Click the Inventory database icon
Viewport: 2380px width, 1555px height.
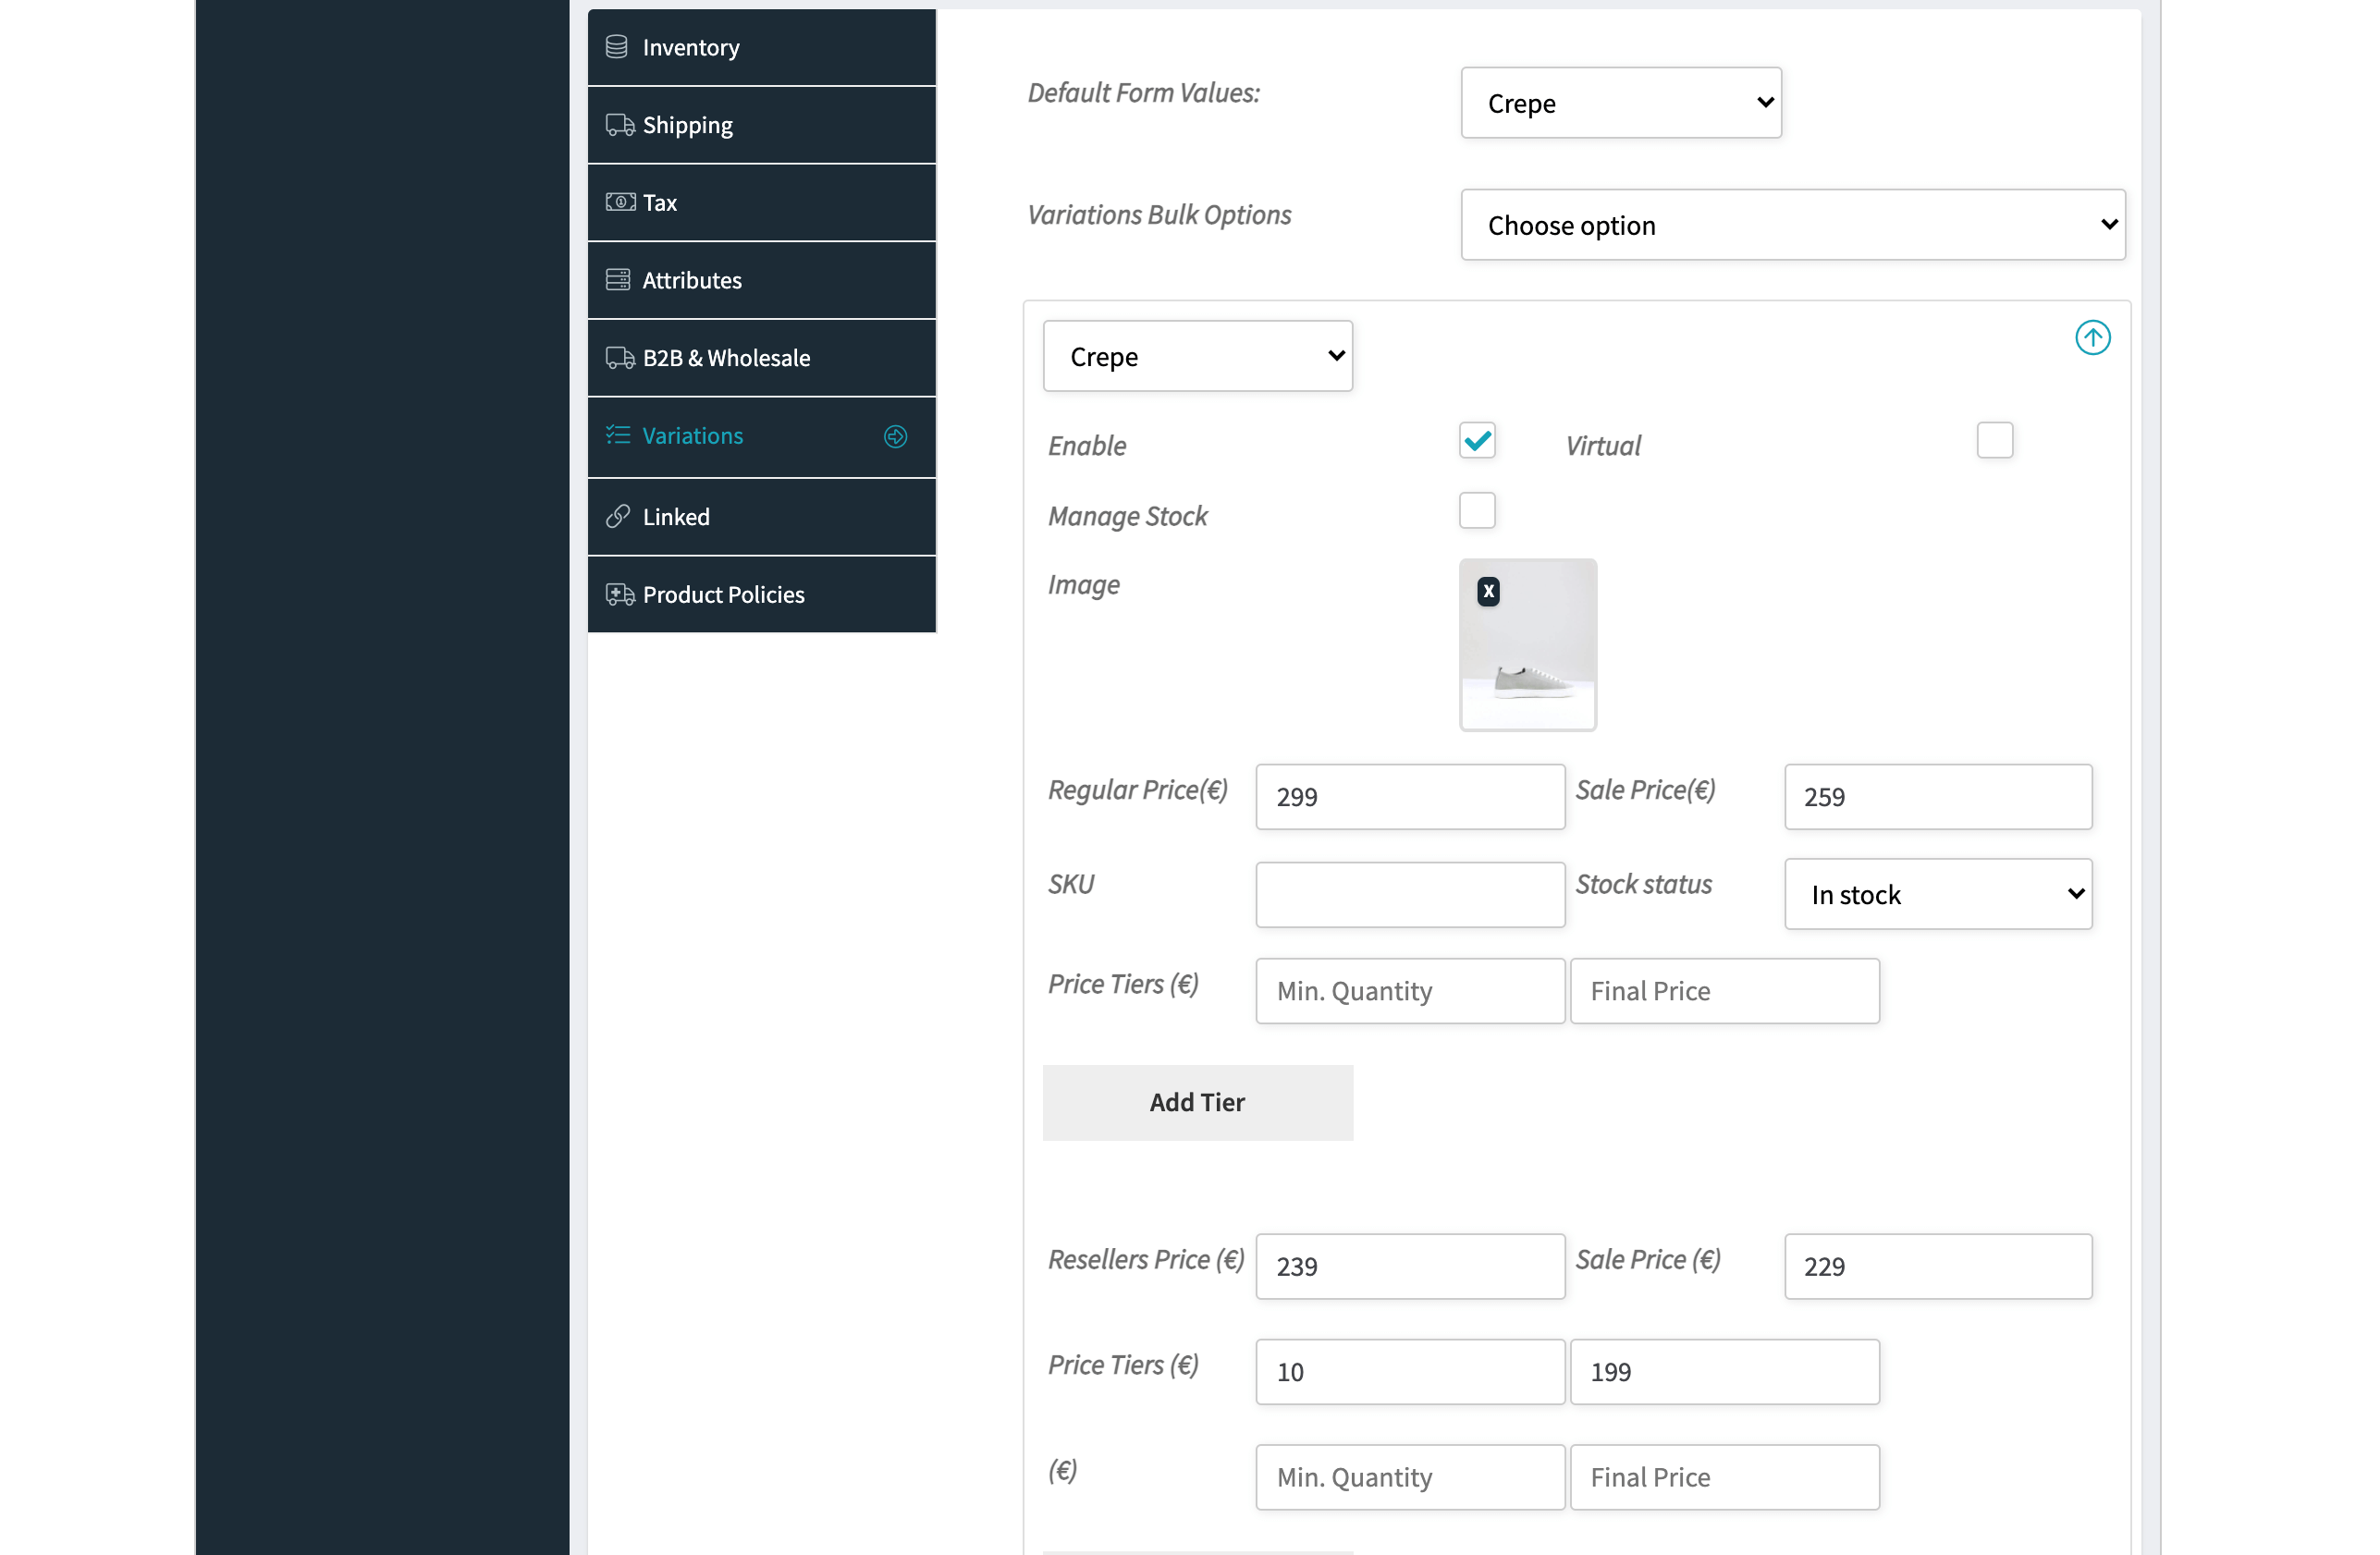tap(617, 47)
